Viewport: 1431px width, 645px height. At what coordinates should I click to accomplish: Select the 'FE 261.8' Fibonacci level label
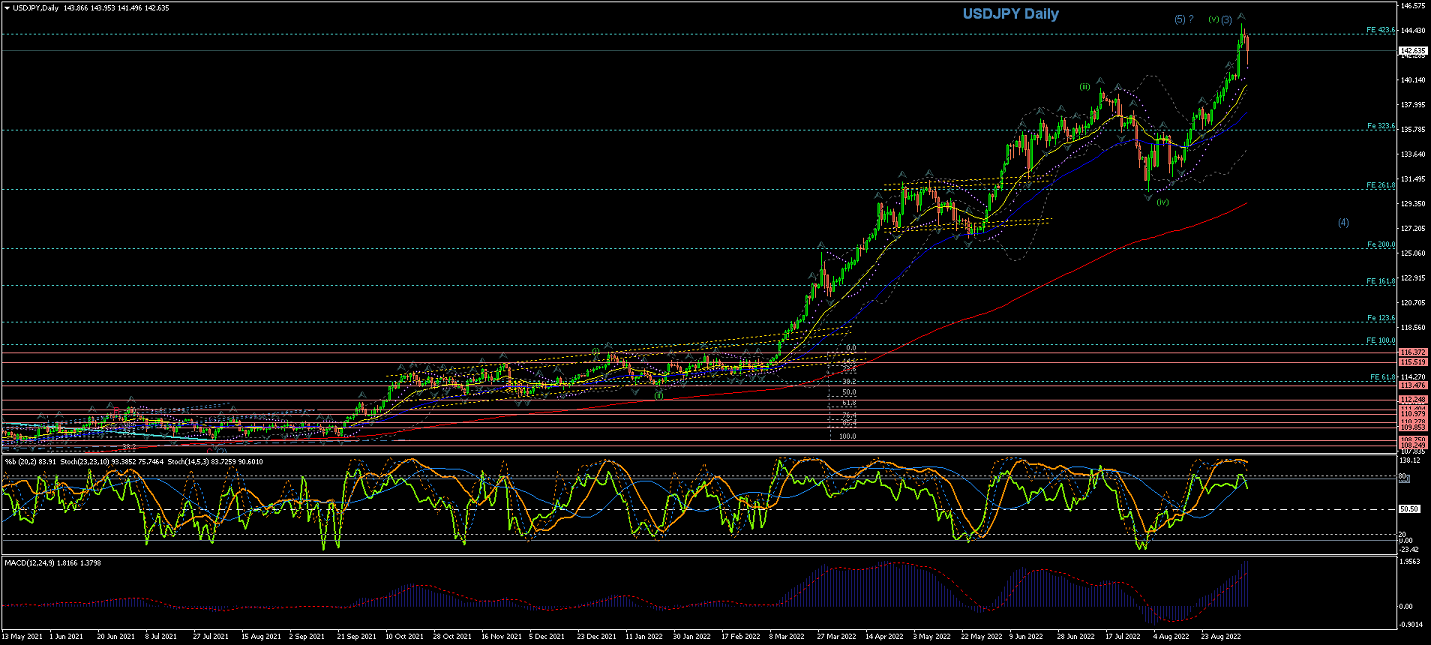[x=1380, y=186]
